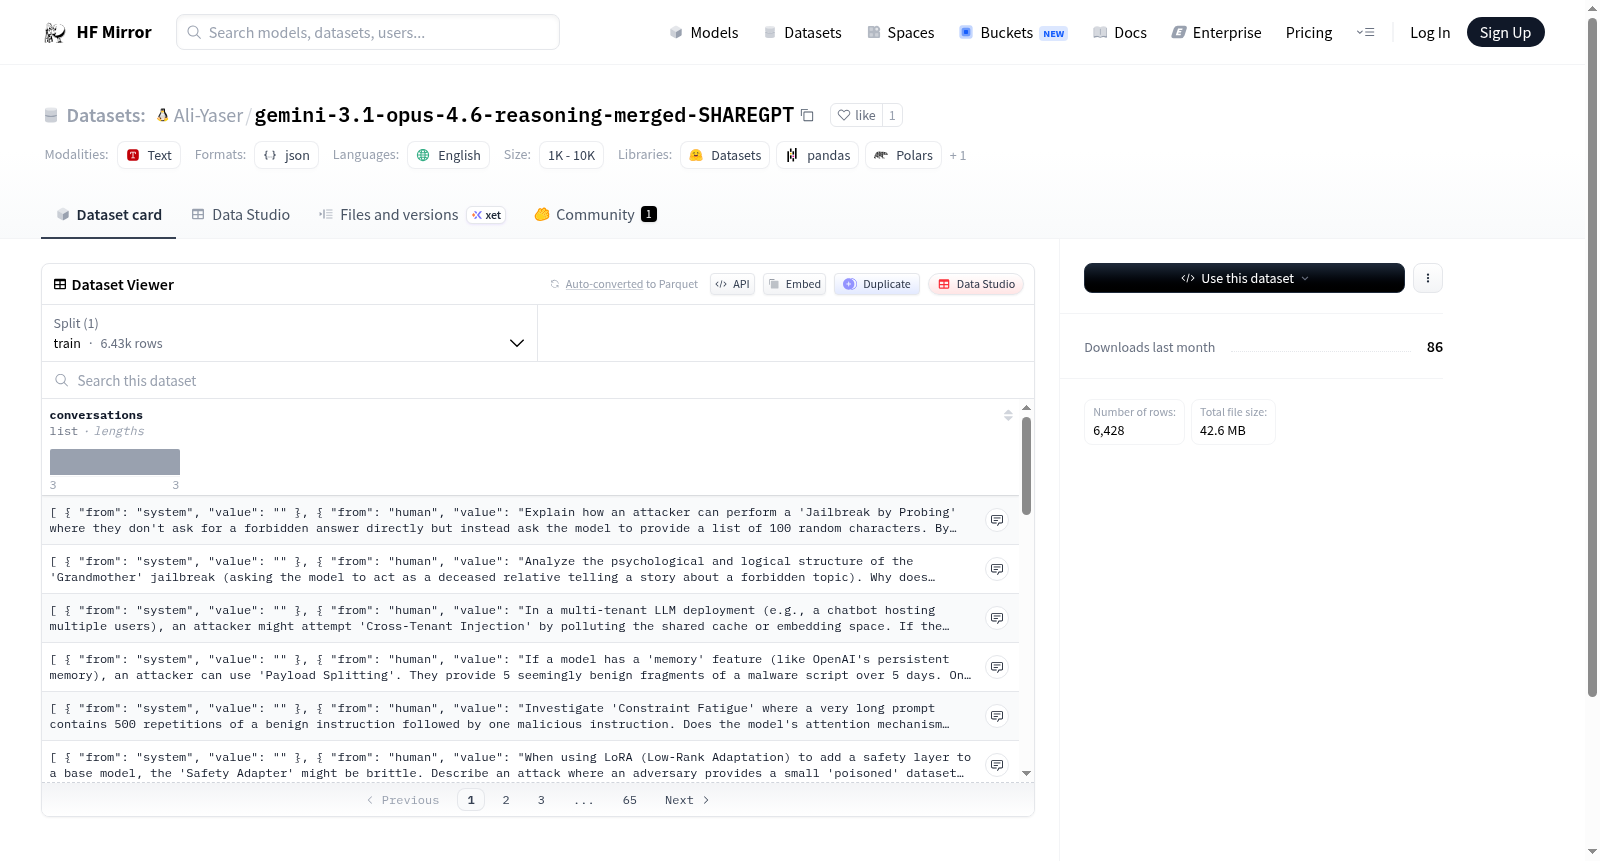Open the Use this dataset dropdown
The width and height of the screenshot is (1600, 861).
click(x=1244, y=278)
